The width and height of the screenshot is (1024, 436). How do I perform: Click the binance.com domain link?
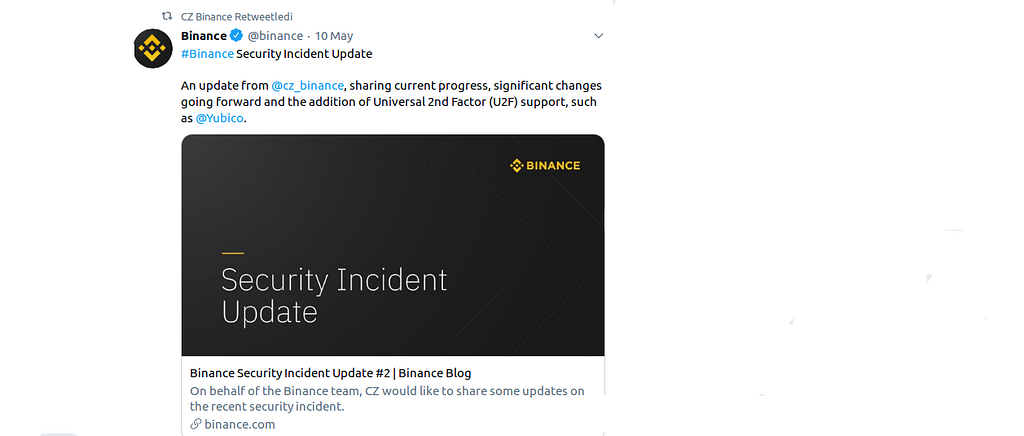click(240, 424)
